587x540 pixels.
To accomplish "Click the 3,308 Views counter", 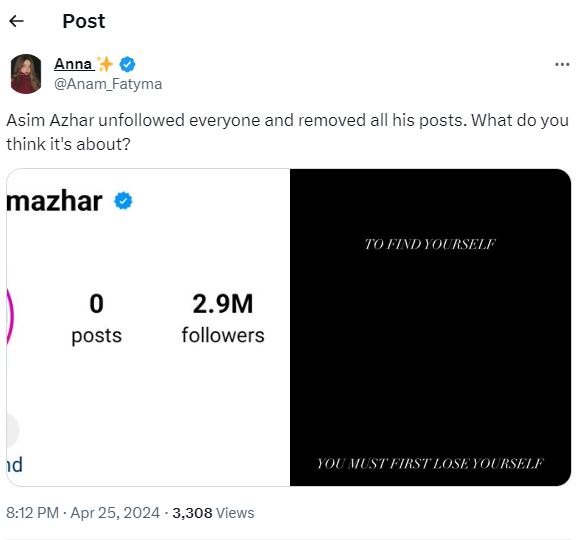I will point(213,513).
